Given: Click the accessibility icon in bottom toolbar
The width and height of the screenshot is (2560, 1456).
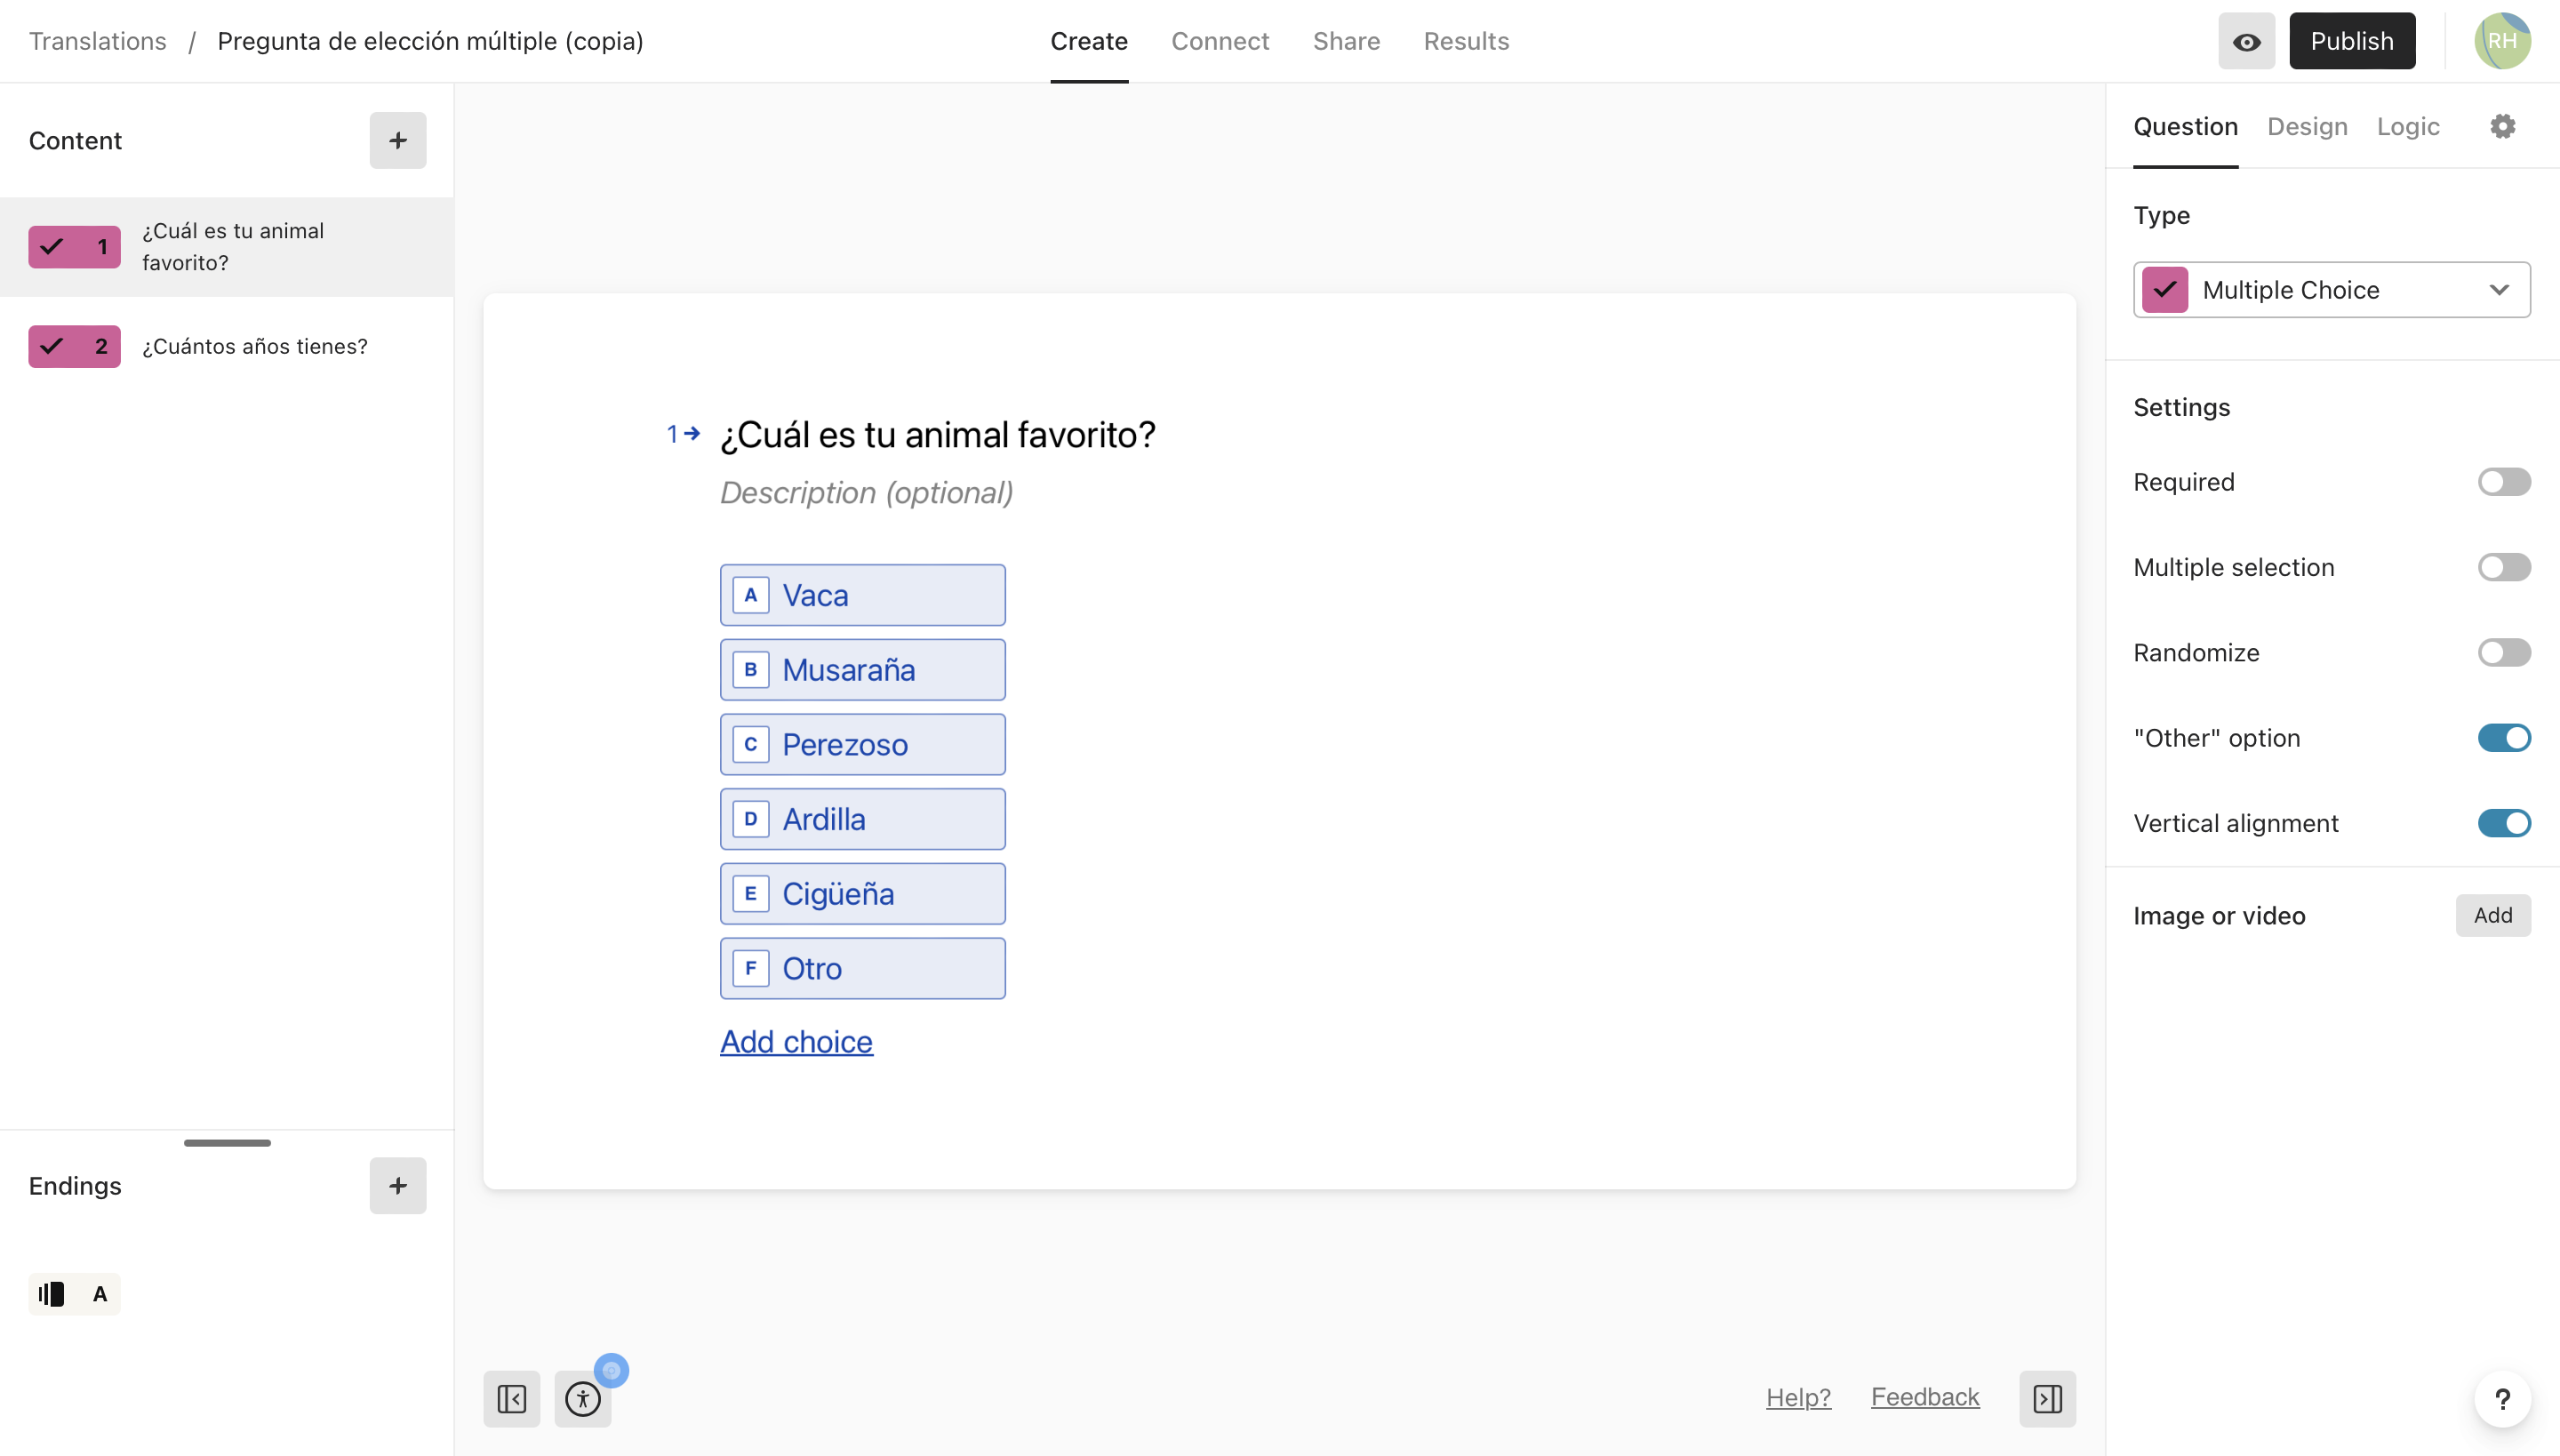Looking at the screenshot, I should coord(584,1398).
